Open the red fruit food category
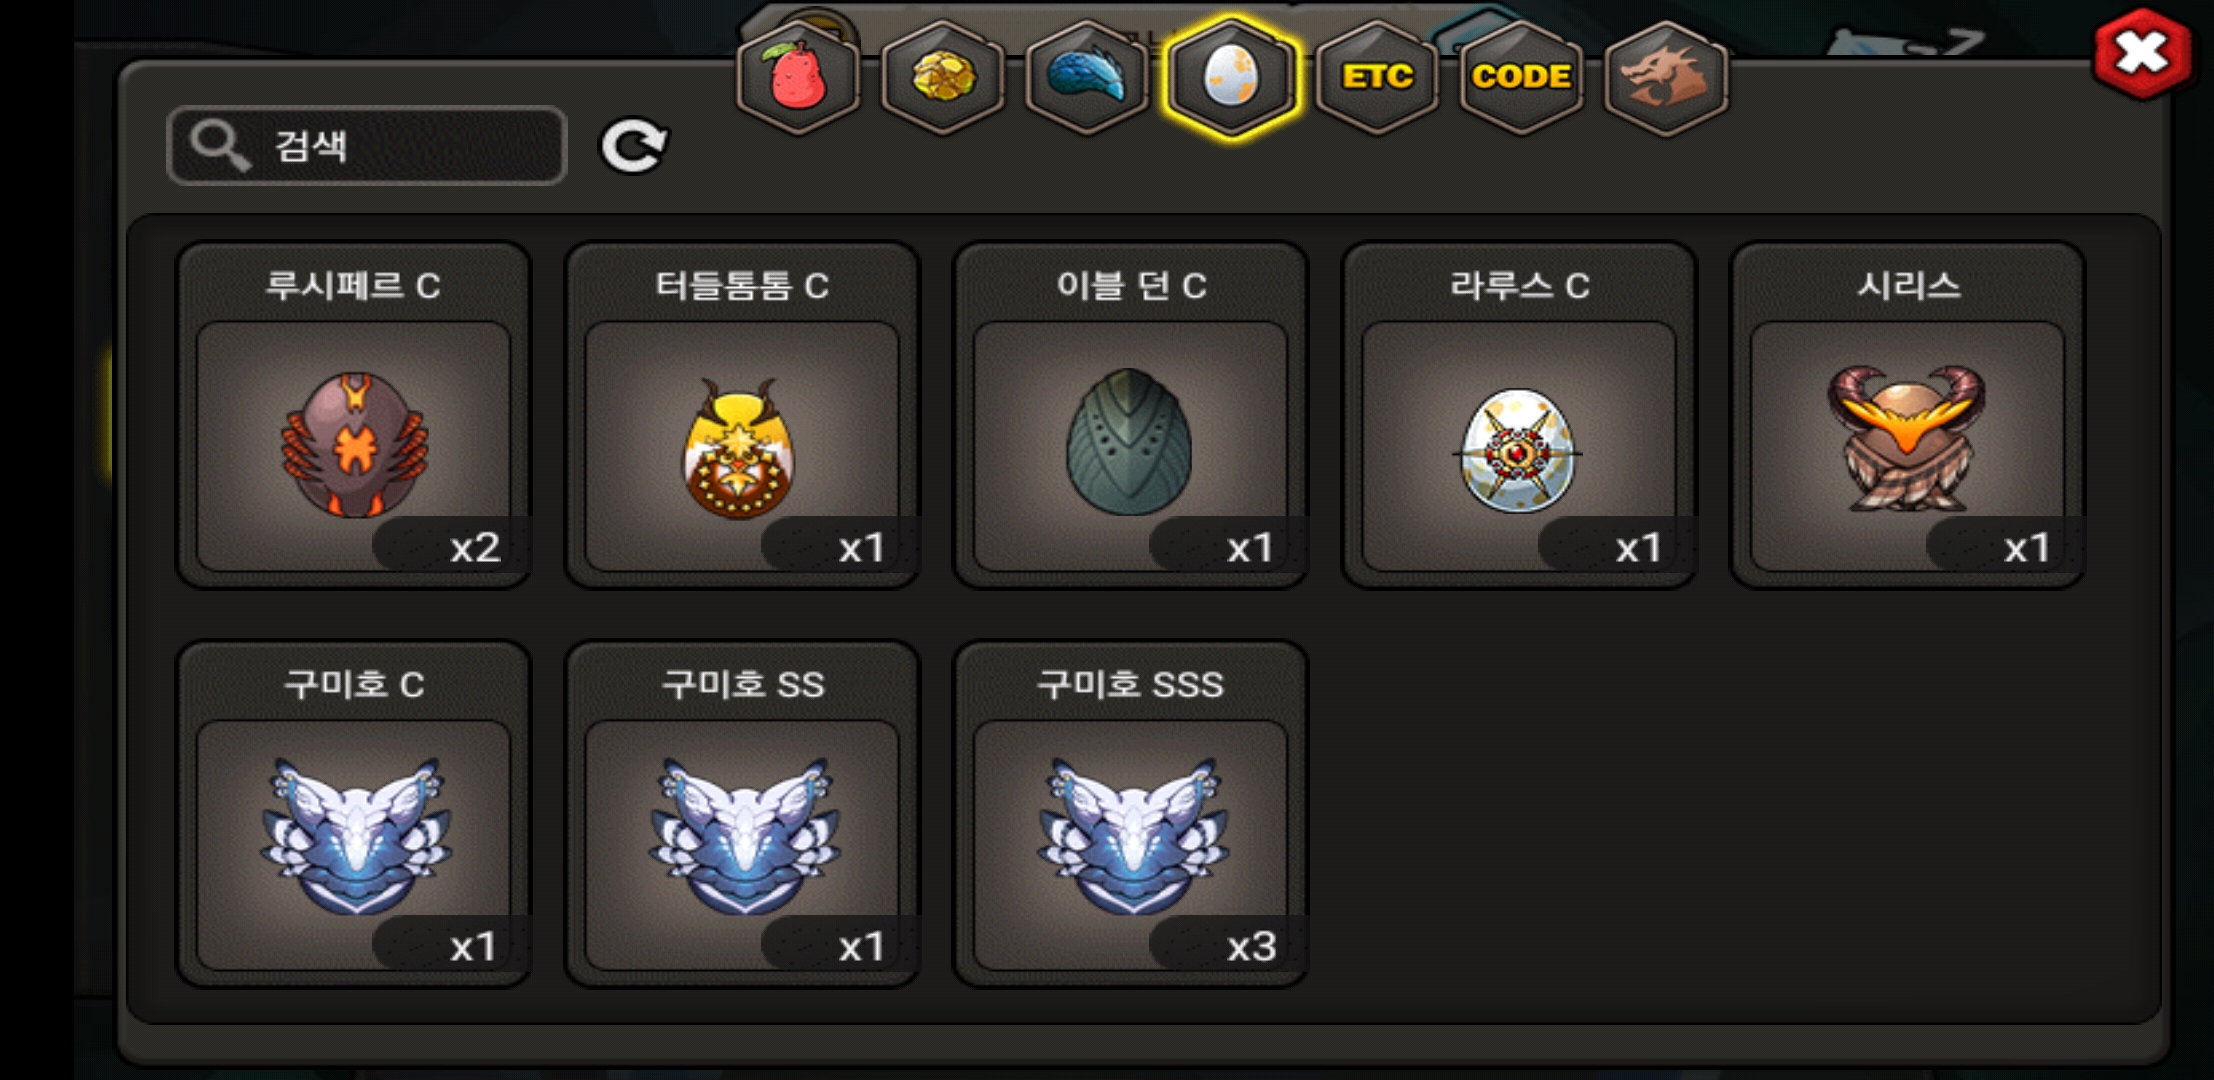The image size is (2214, 1080). pyautogui.click(x=797, y=77)
